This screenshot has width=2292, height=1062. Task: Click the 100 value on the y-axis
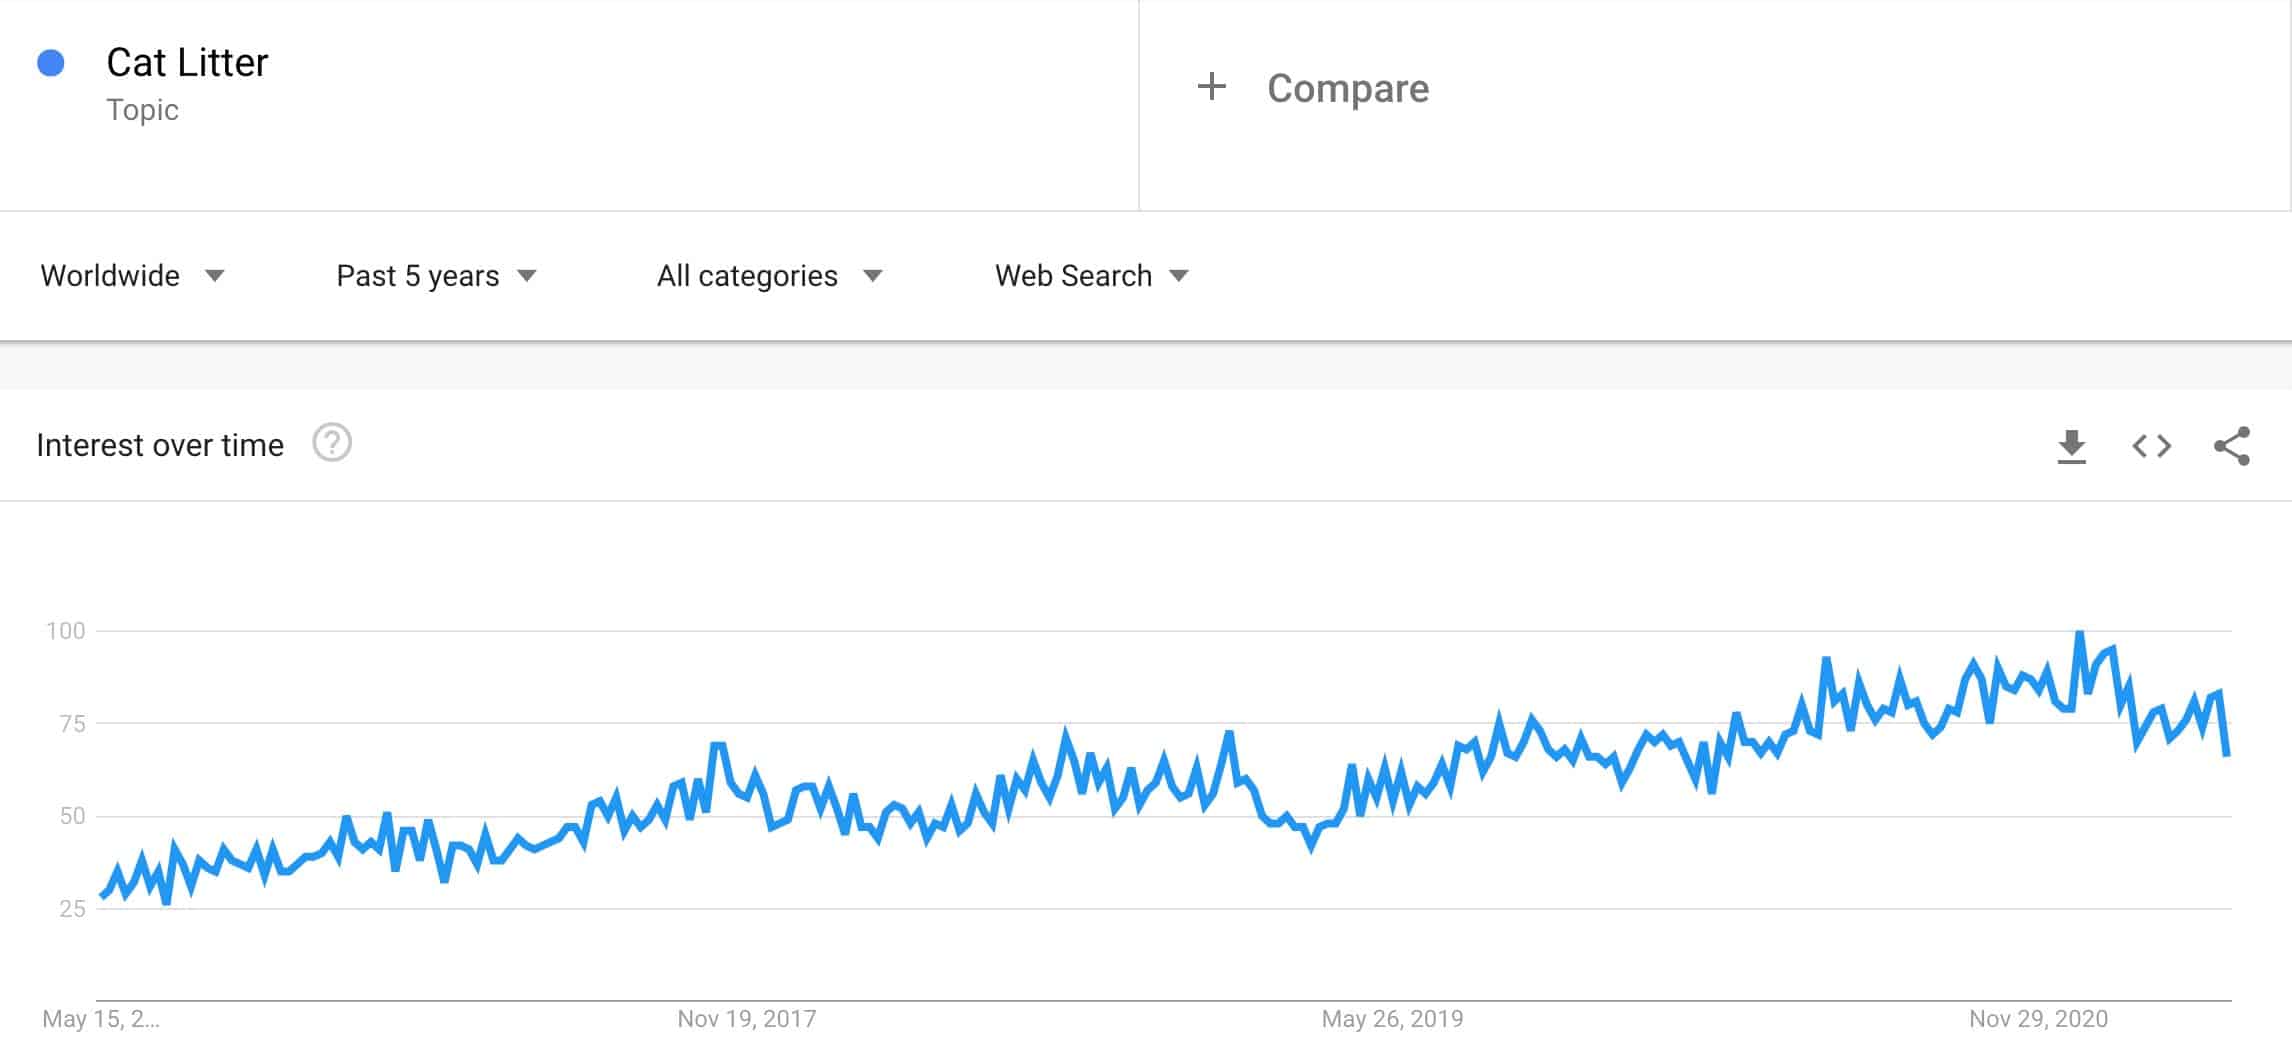[66, 631]
